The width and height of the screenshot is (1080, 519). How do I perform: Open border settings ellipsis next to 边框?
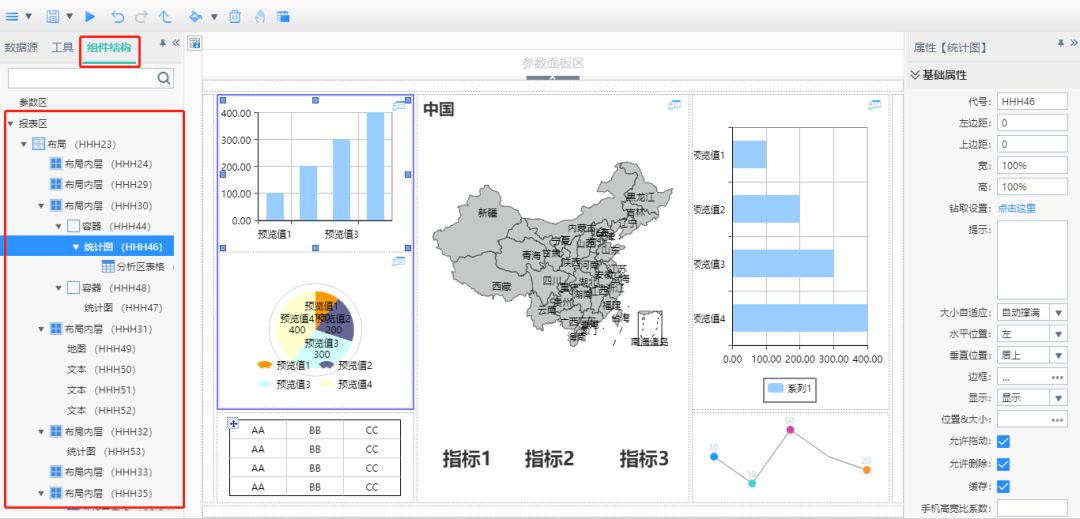coord(1057,377)
